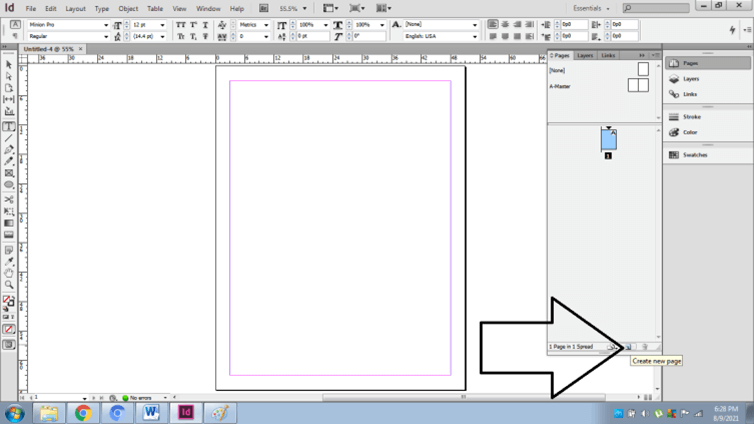The height and width of the screenshot is (424, 754).
Task: Click the Quick Apply lightning icon
Action: coord(732,30)
